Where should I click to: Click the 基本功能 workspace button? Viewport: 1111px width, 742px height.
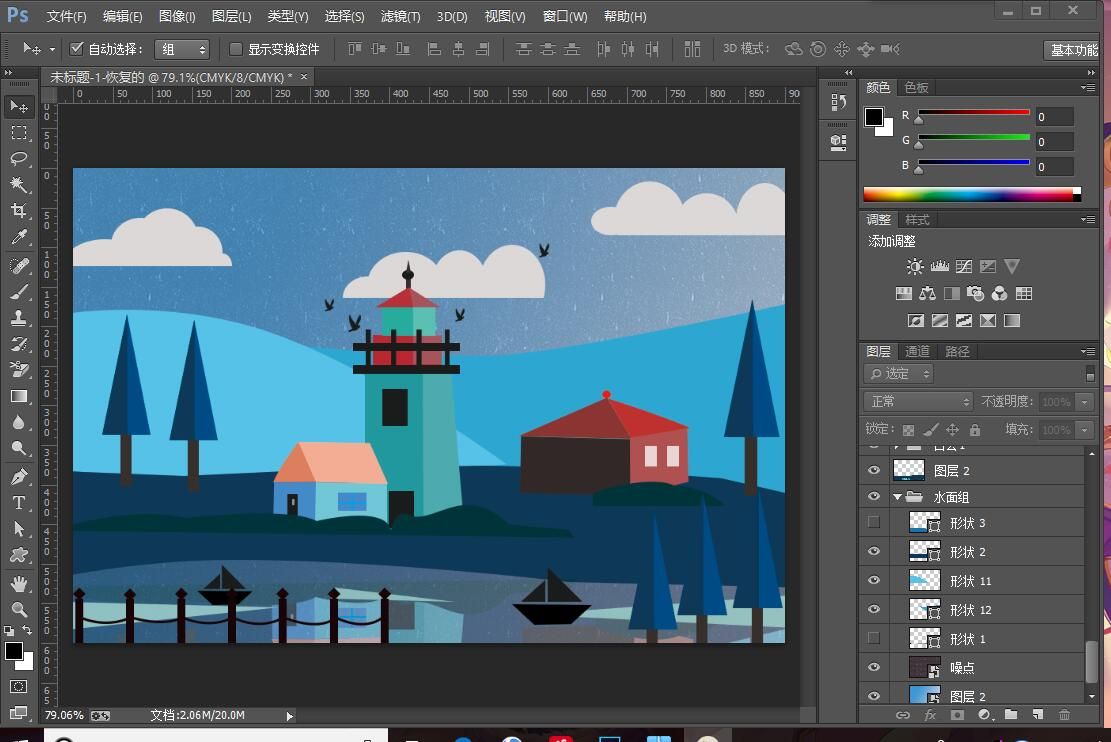point(1073,50)
